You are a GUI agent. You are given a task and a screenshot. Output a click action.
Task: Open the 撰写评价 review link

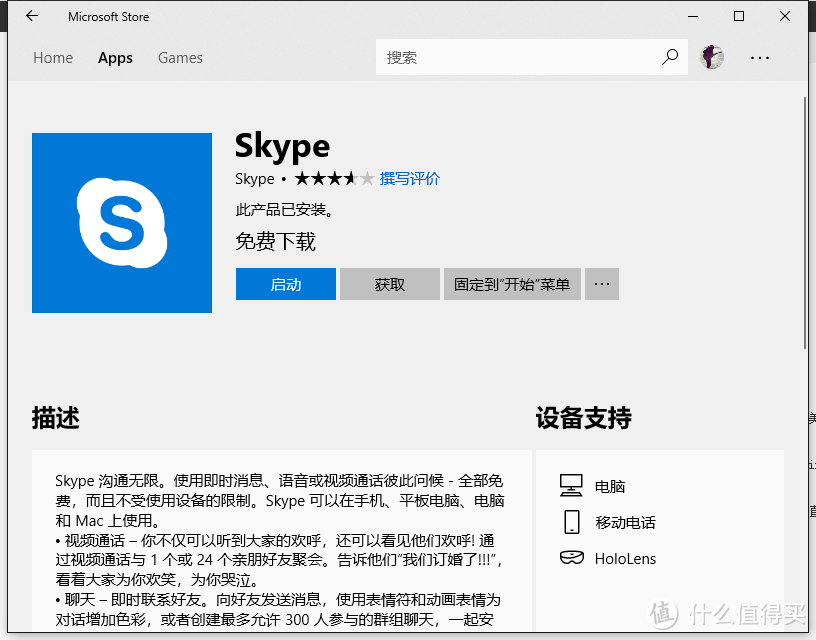pos(410,179)
